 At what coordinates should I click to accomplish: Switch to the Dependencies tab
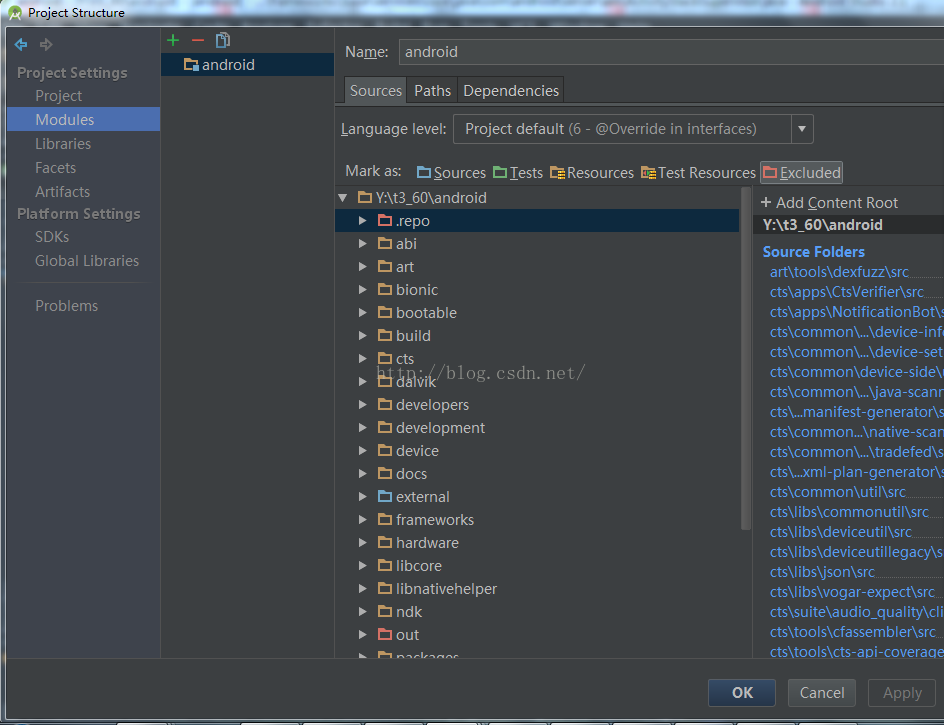(511, 90)
